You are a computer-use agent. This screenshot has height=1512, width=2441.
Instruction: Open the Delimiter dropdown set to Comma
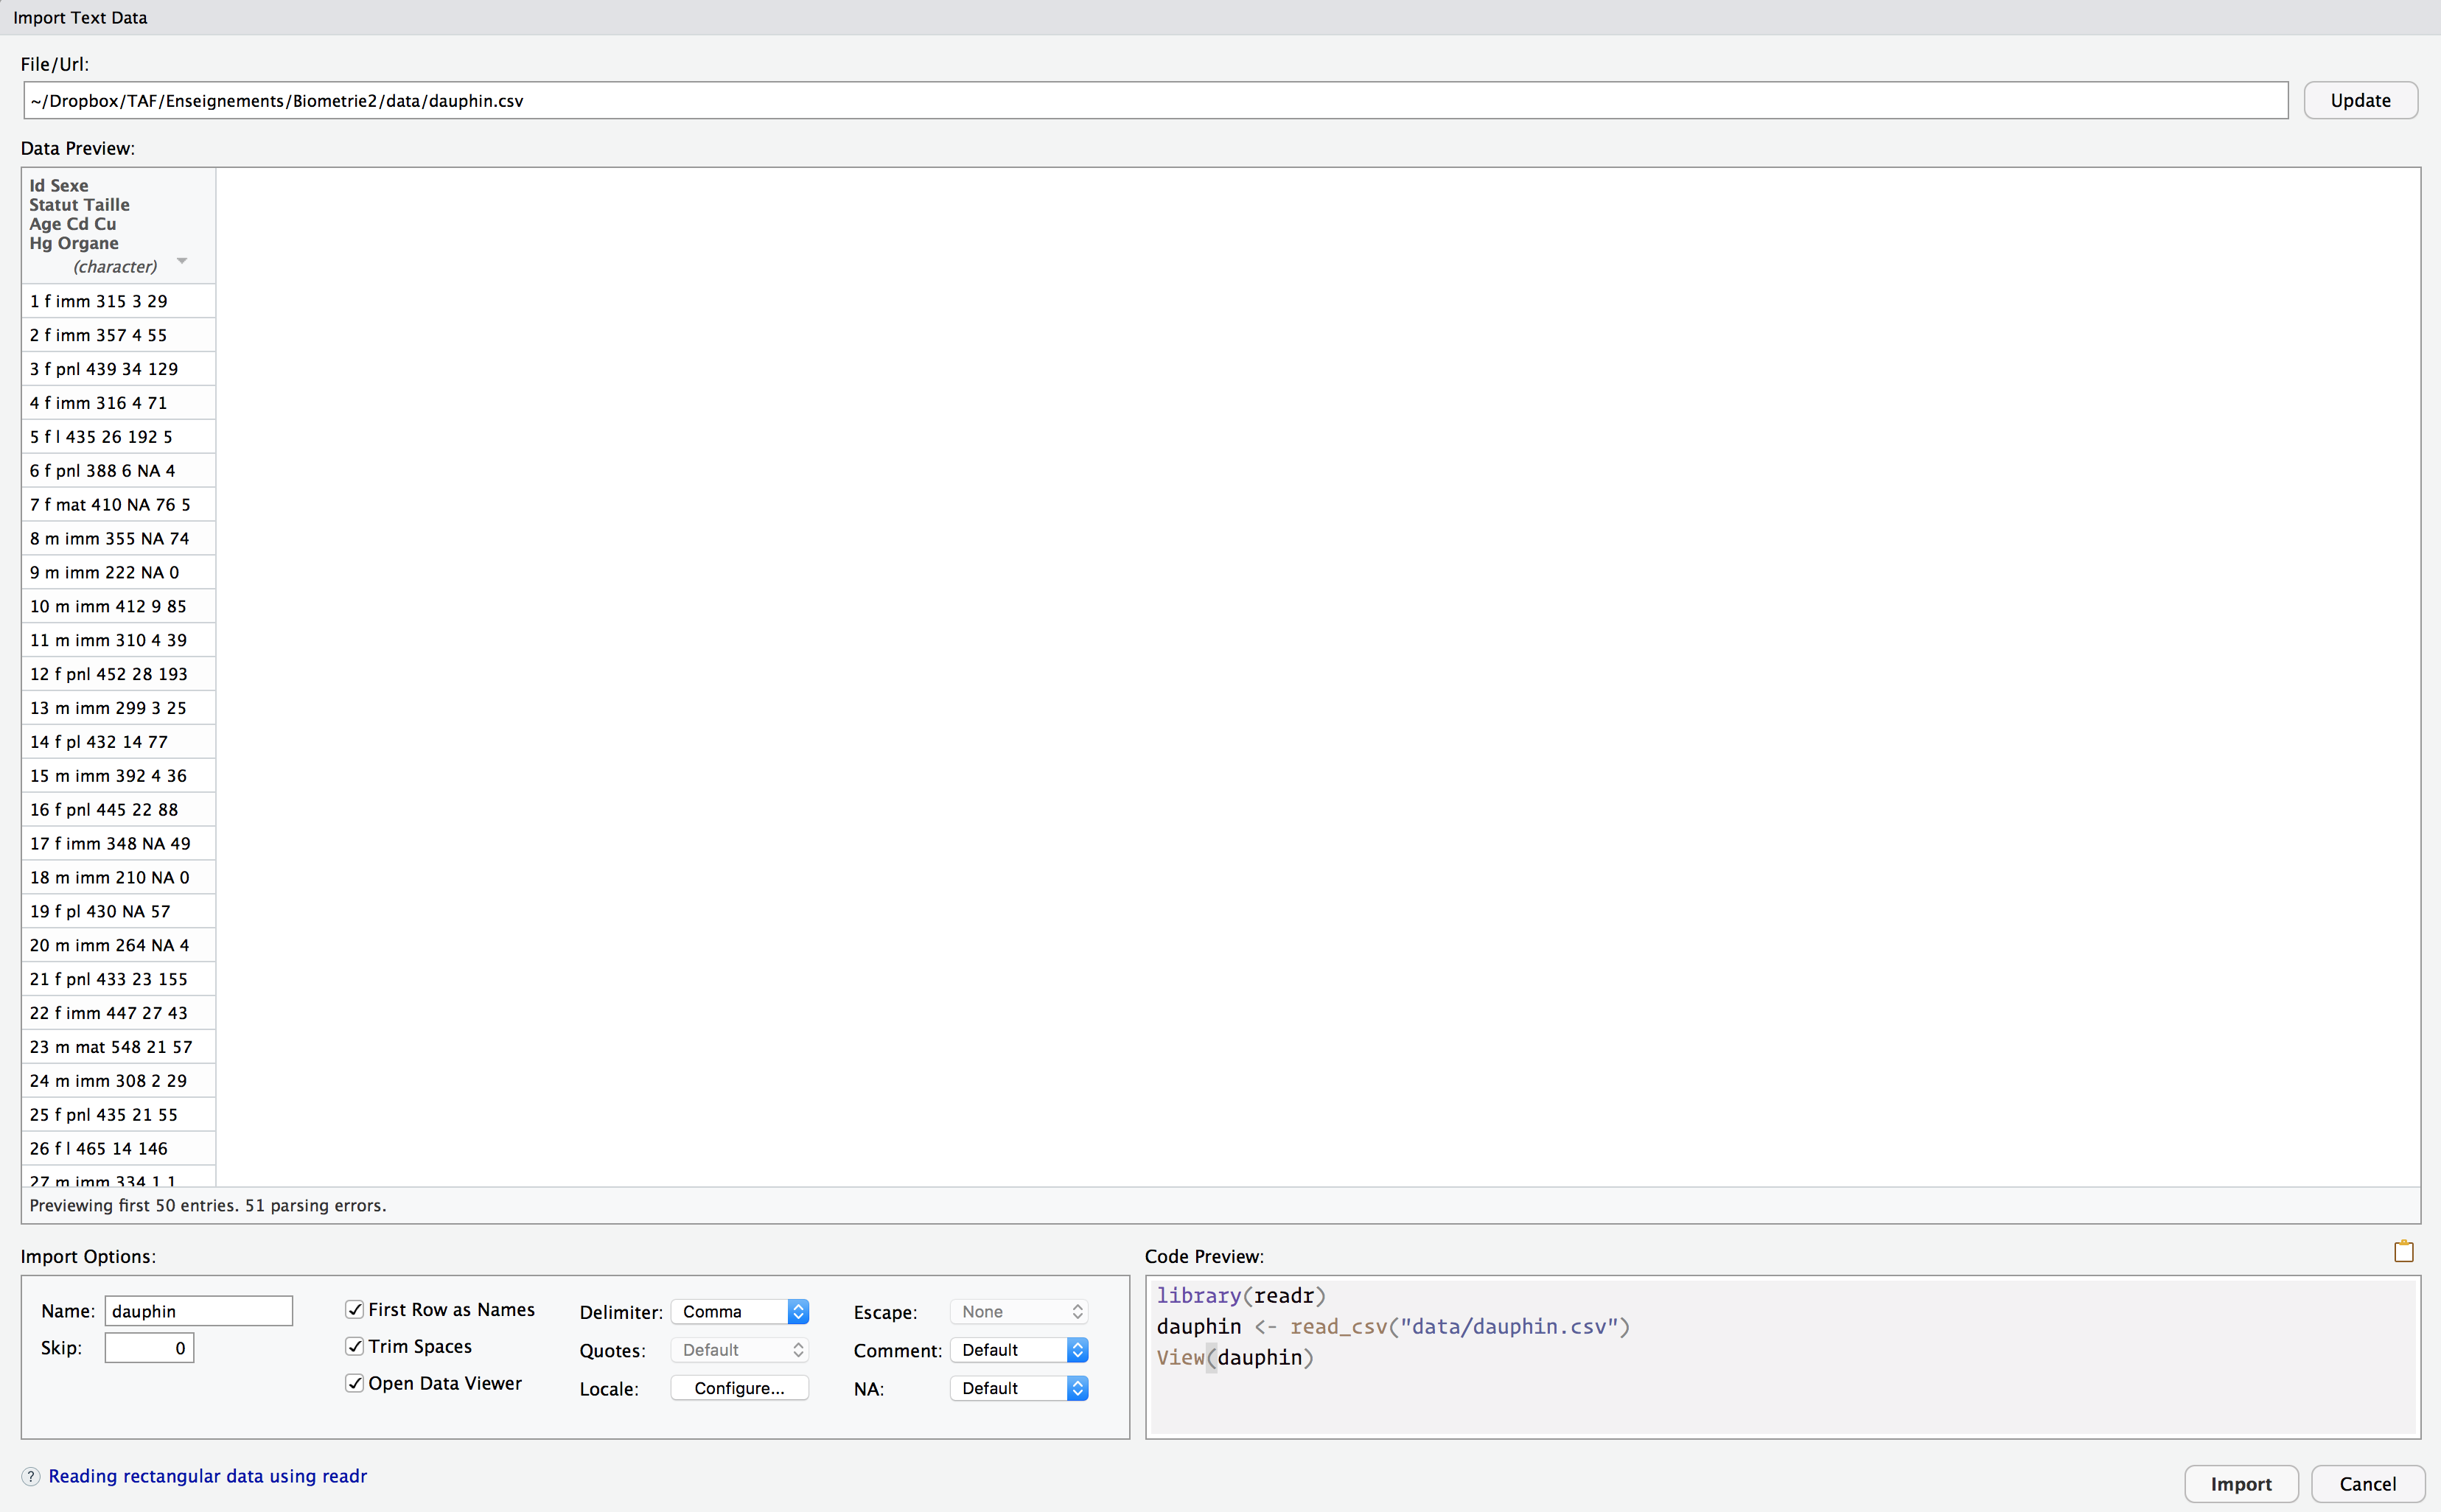click(739, 1311)
